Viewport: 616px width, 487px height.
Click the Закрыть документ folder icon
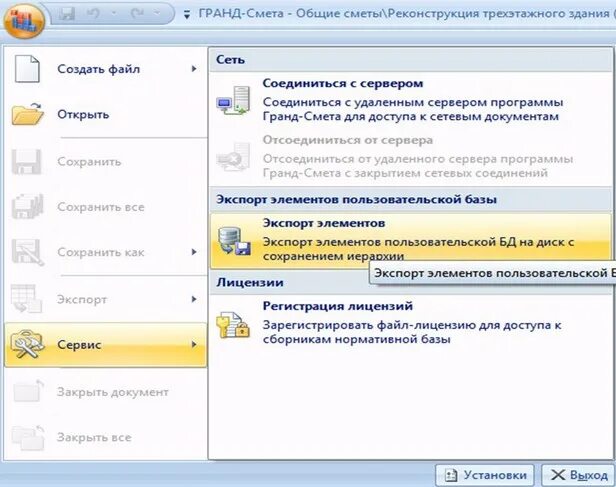[28, 391]
